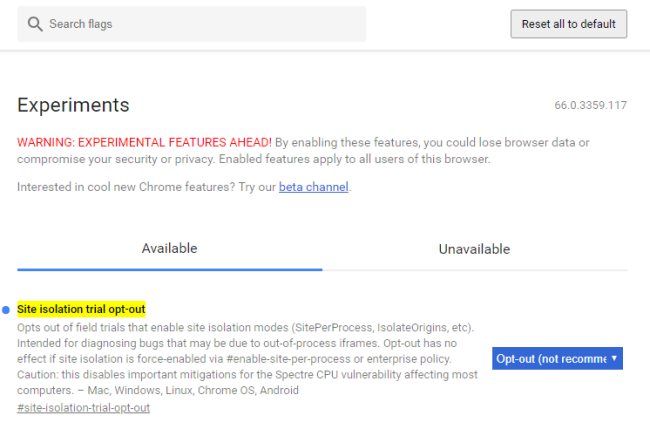Switch to the Available tab
650x429 pixels.
pyautogui.click(x=170, y=248)
